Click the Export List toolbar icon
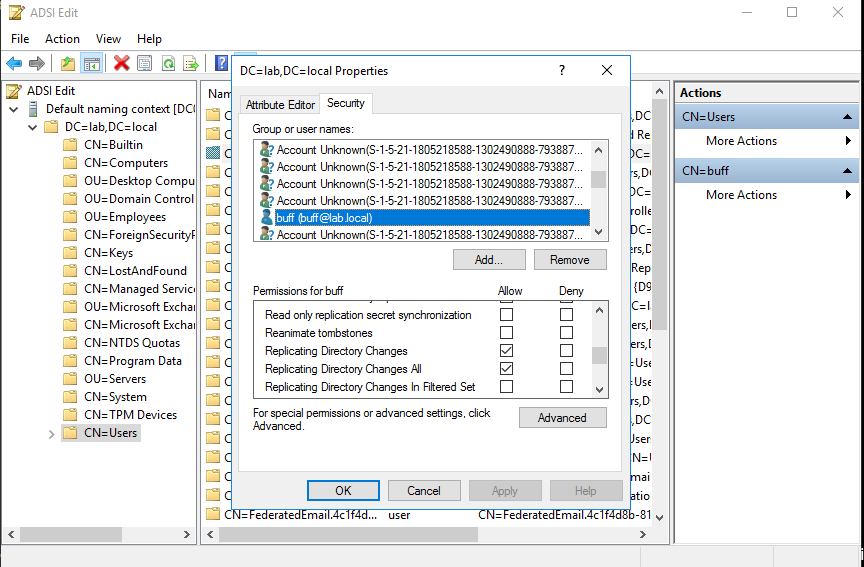Image resolution: width=864 pixels, height=567 pixels. (191, 63)
